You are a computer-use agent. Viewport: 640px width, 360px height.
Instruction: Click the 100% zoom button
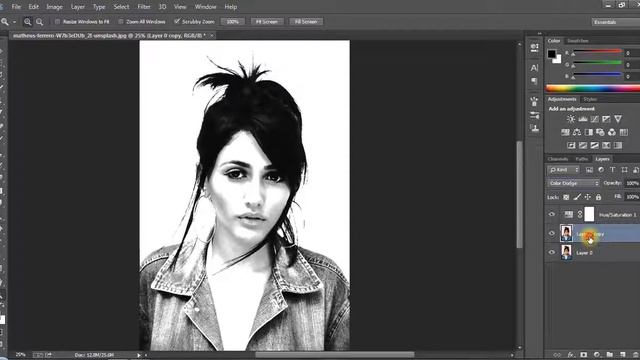(x=233, y=22)
